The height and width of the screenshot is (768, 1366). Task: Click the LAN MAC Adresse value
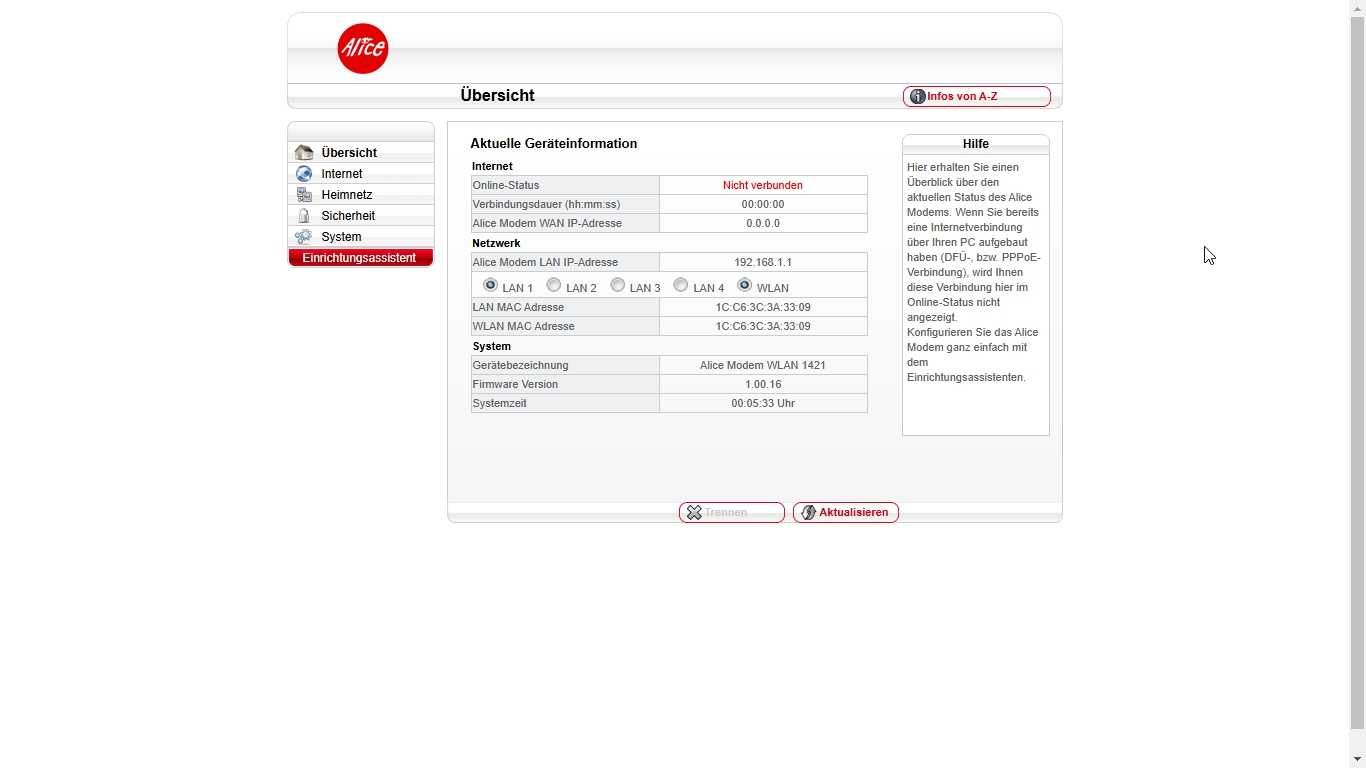coord(763,307)
